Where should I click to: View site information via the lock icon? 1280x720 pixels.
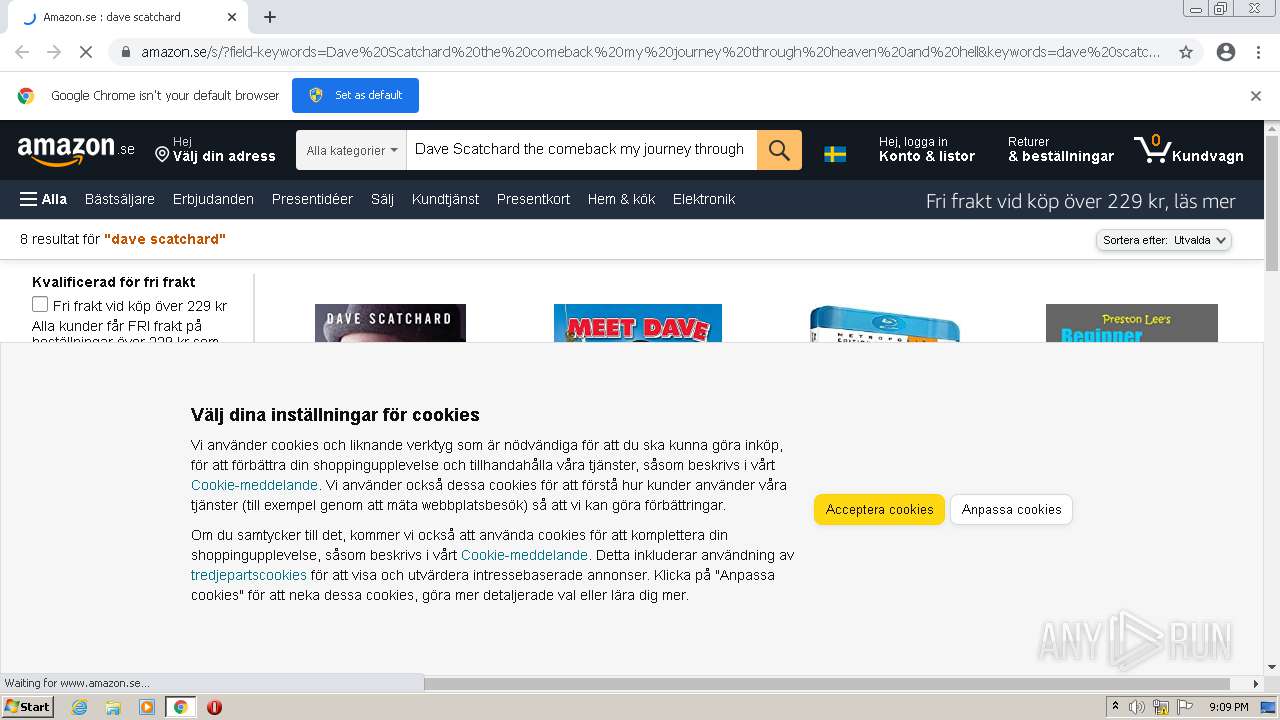[x=125, y=52]
